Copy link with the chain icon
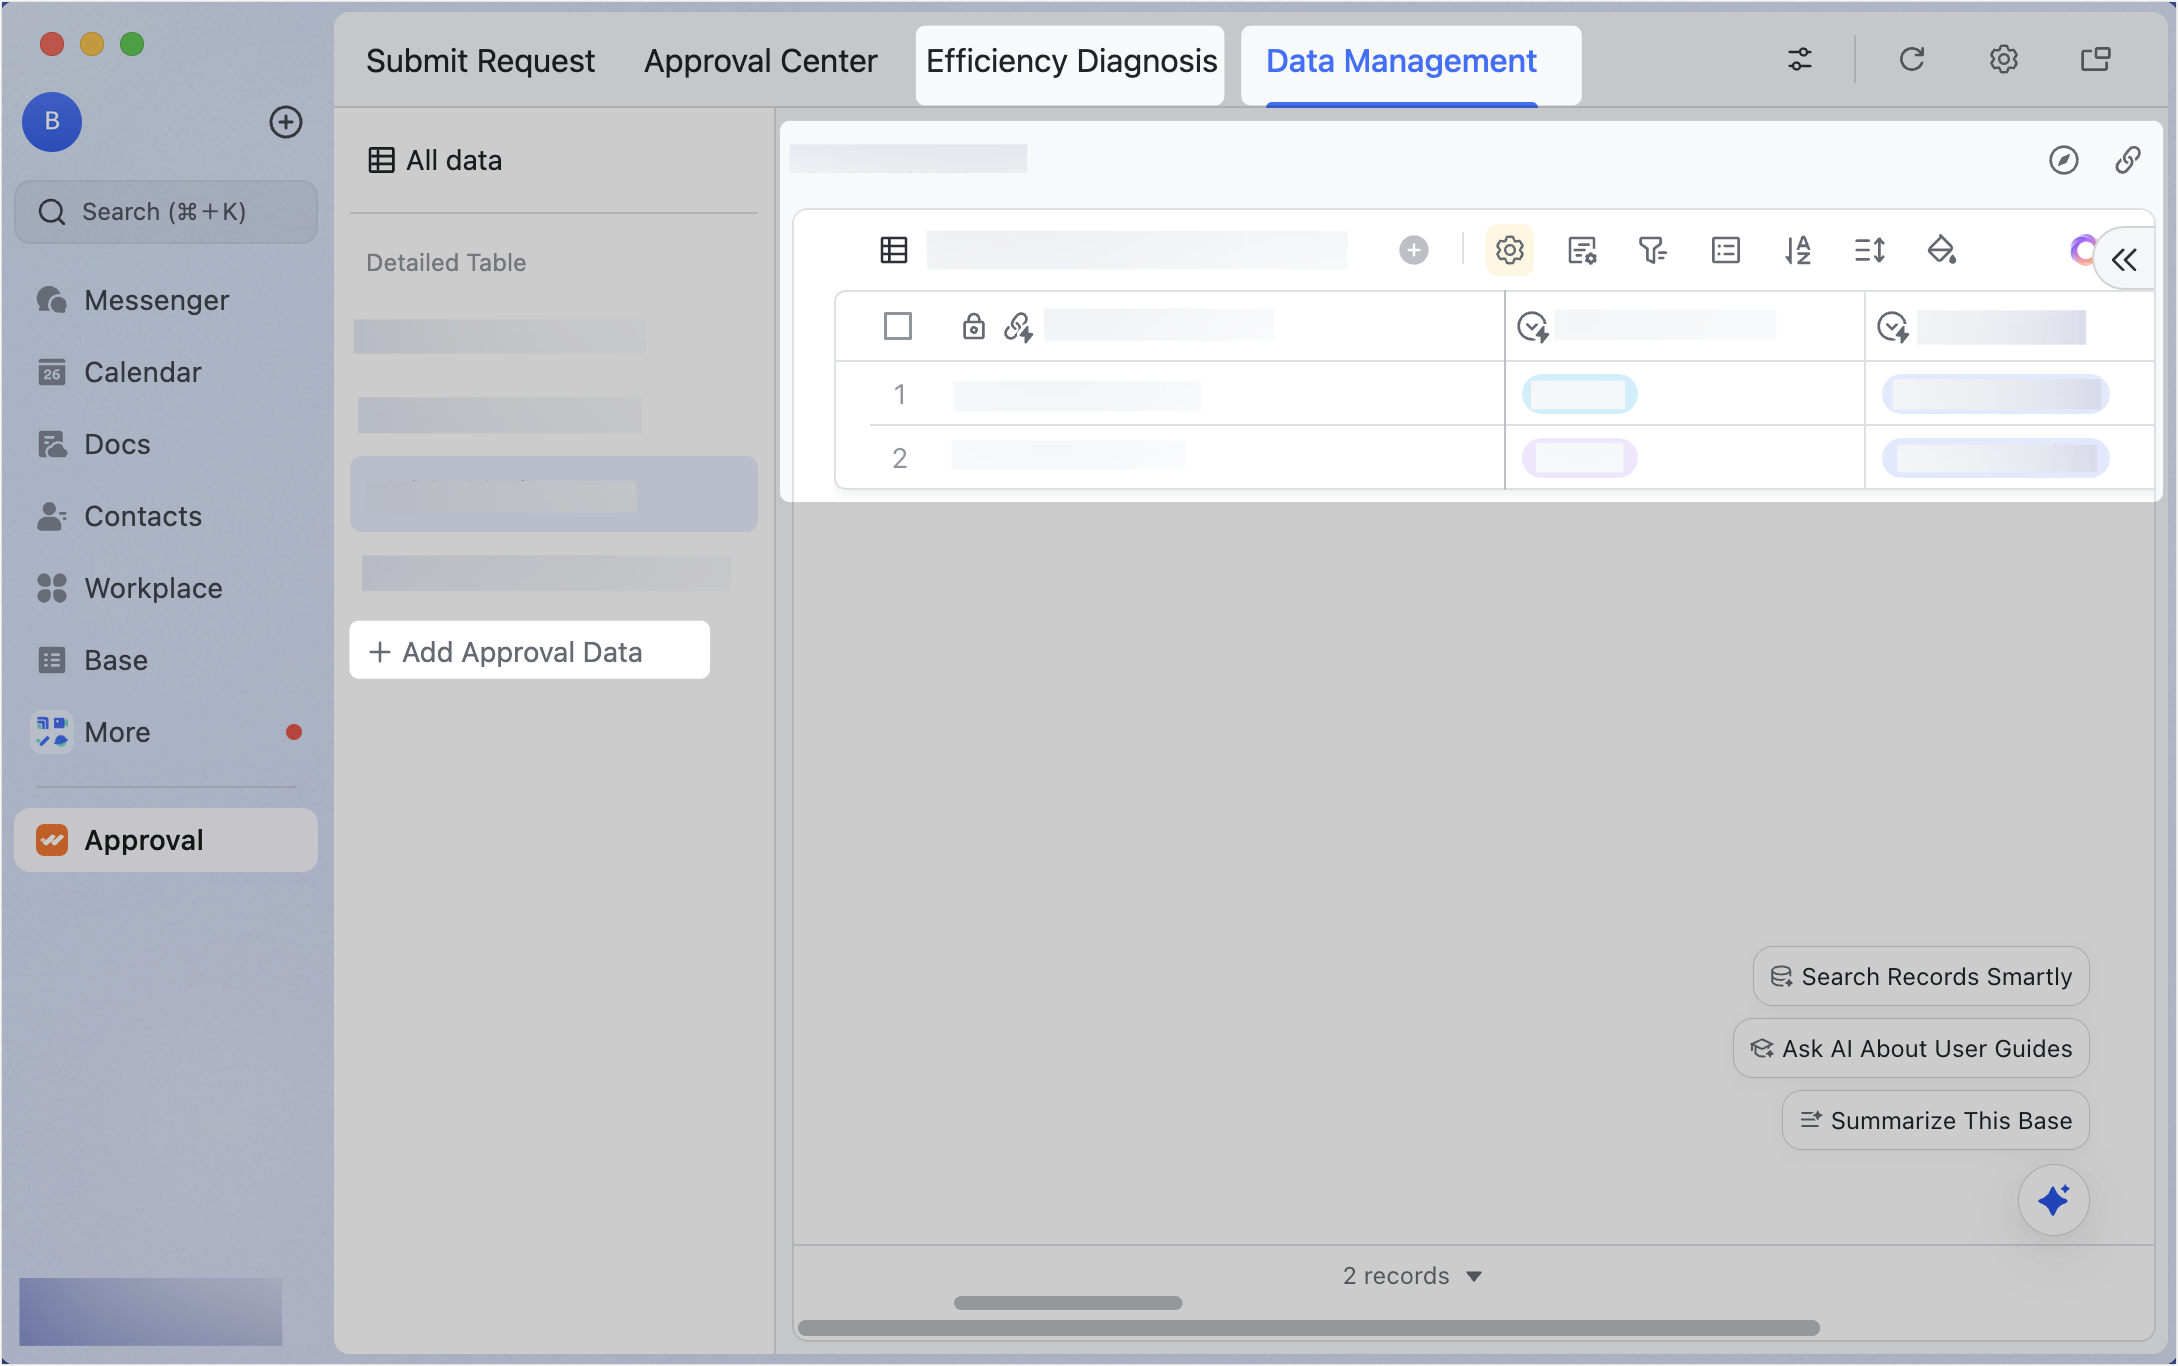The height and width of the screenshot is (1366, 2178). (2128, 160)
